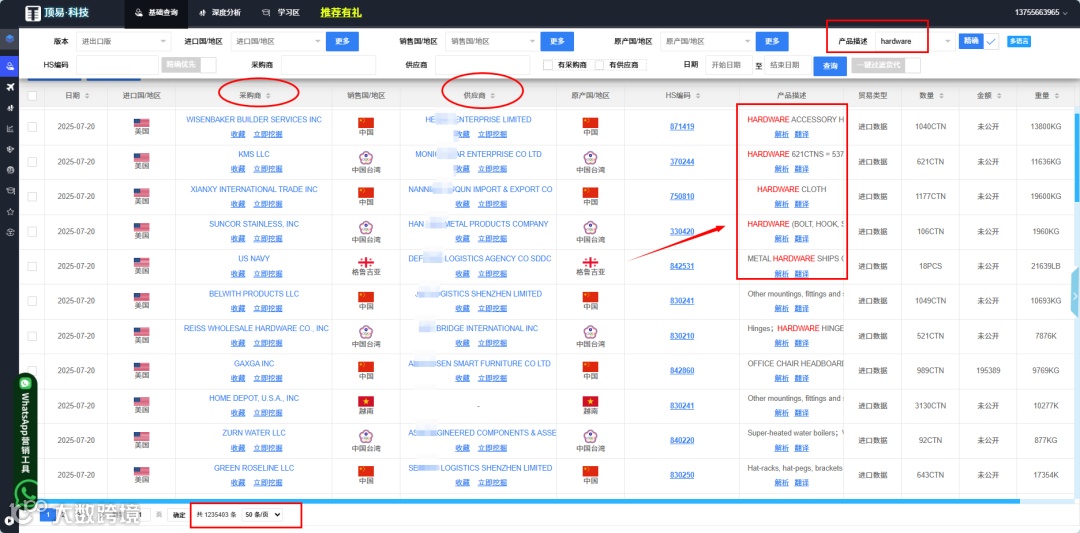Open buyer link US NAVY
This screenshot has height=533, width=1080.
[253, 259]
